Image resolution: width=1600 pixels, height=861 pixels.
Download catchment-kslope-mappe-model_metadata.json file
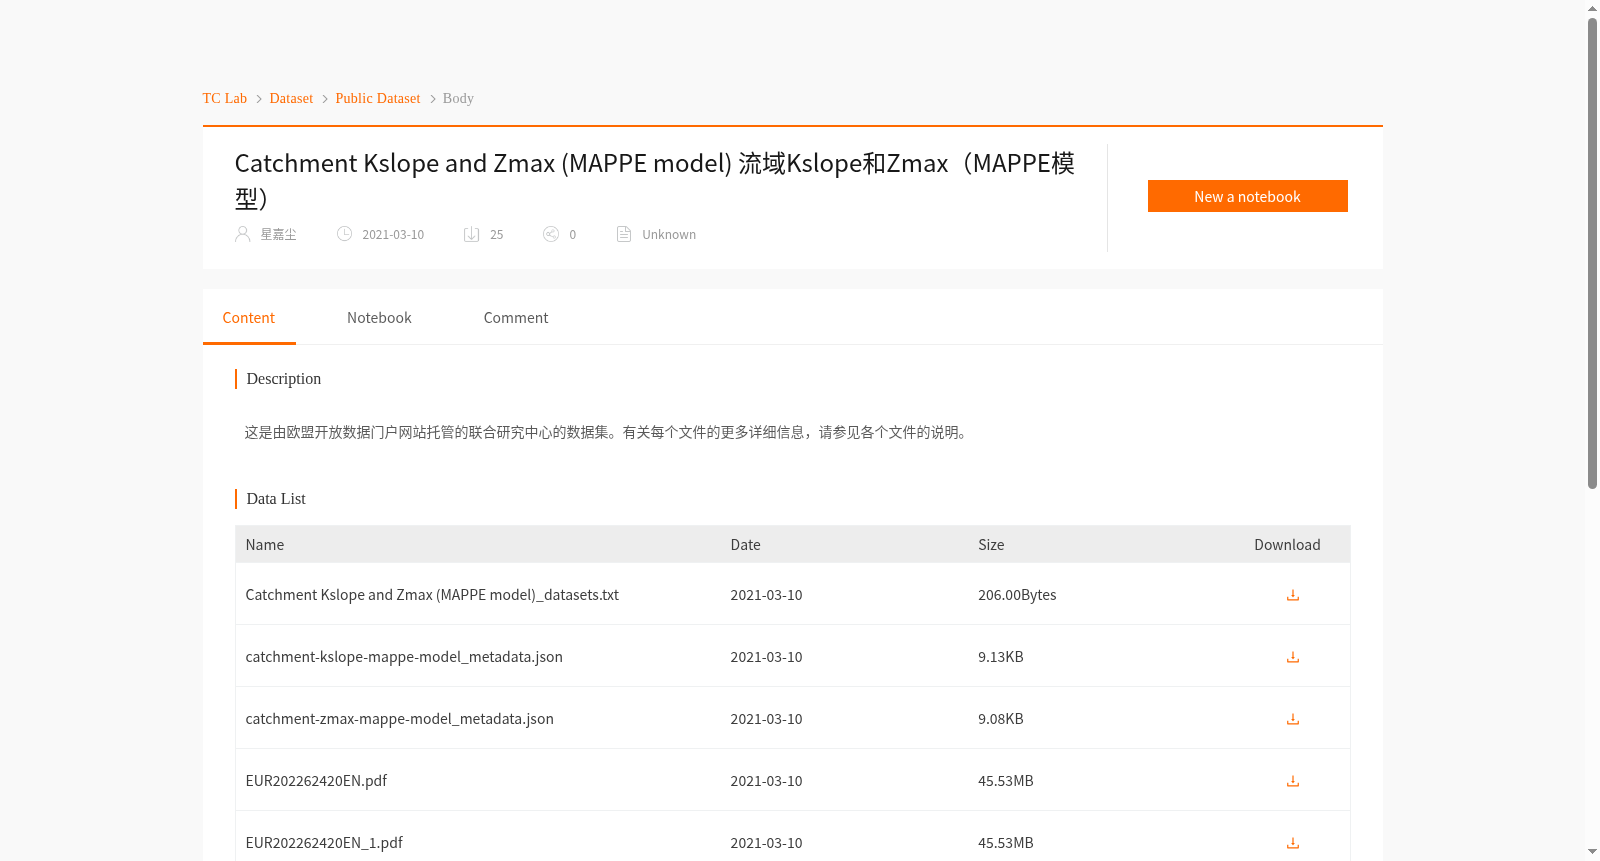(1292, 657)
